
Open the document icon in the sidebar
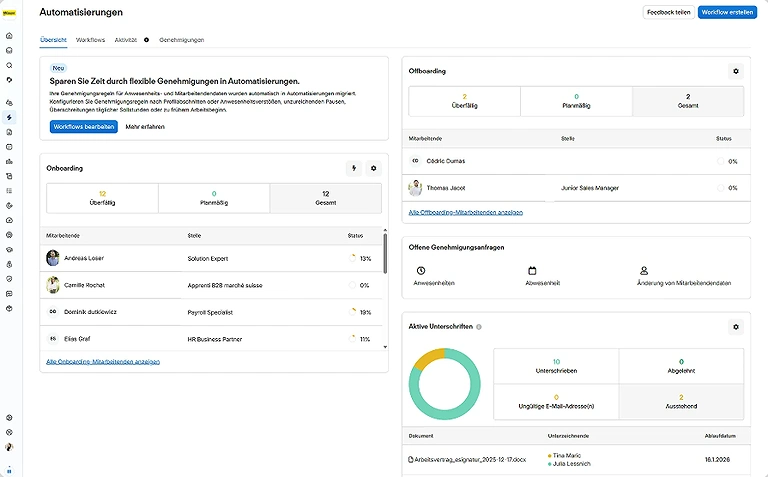(x=9, y=132)
